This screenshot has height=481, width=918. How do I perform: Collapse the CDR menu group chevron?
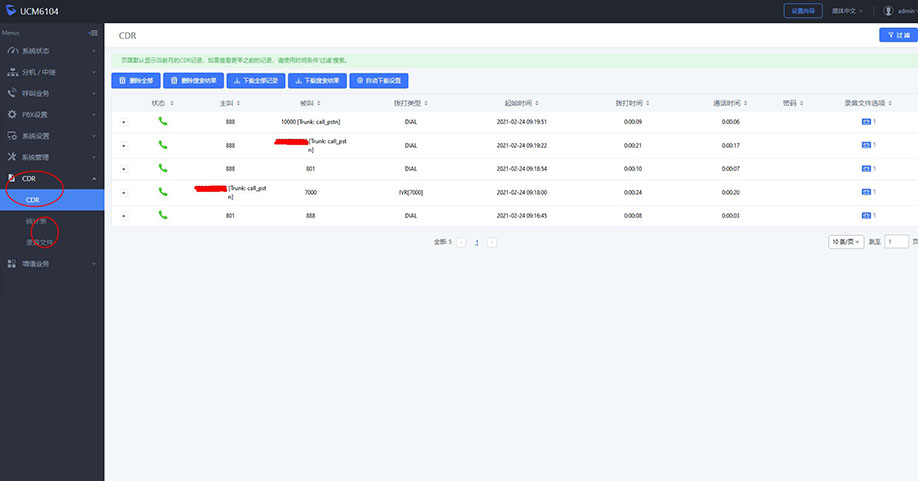click(x=94, y=178)
